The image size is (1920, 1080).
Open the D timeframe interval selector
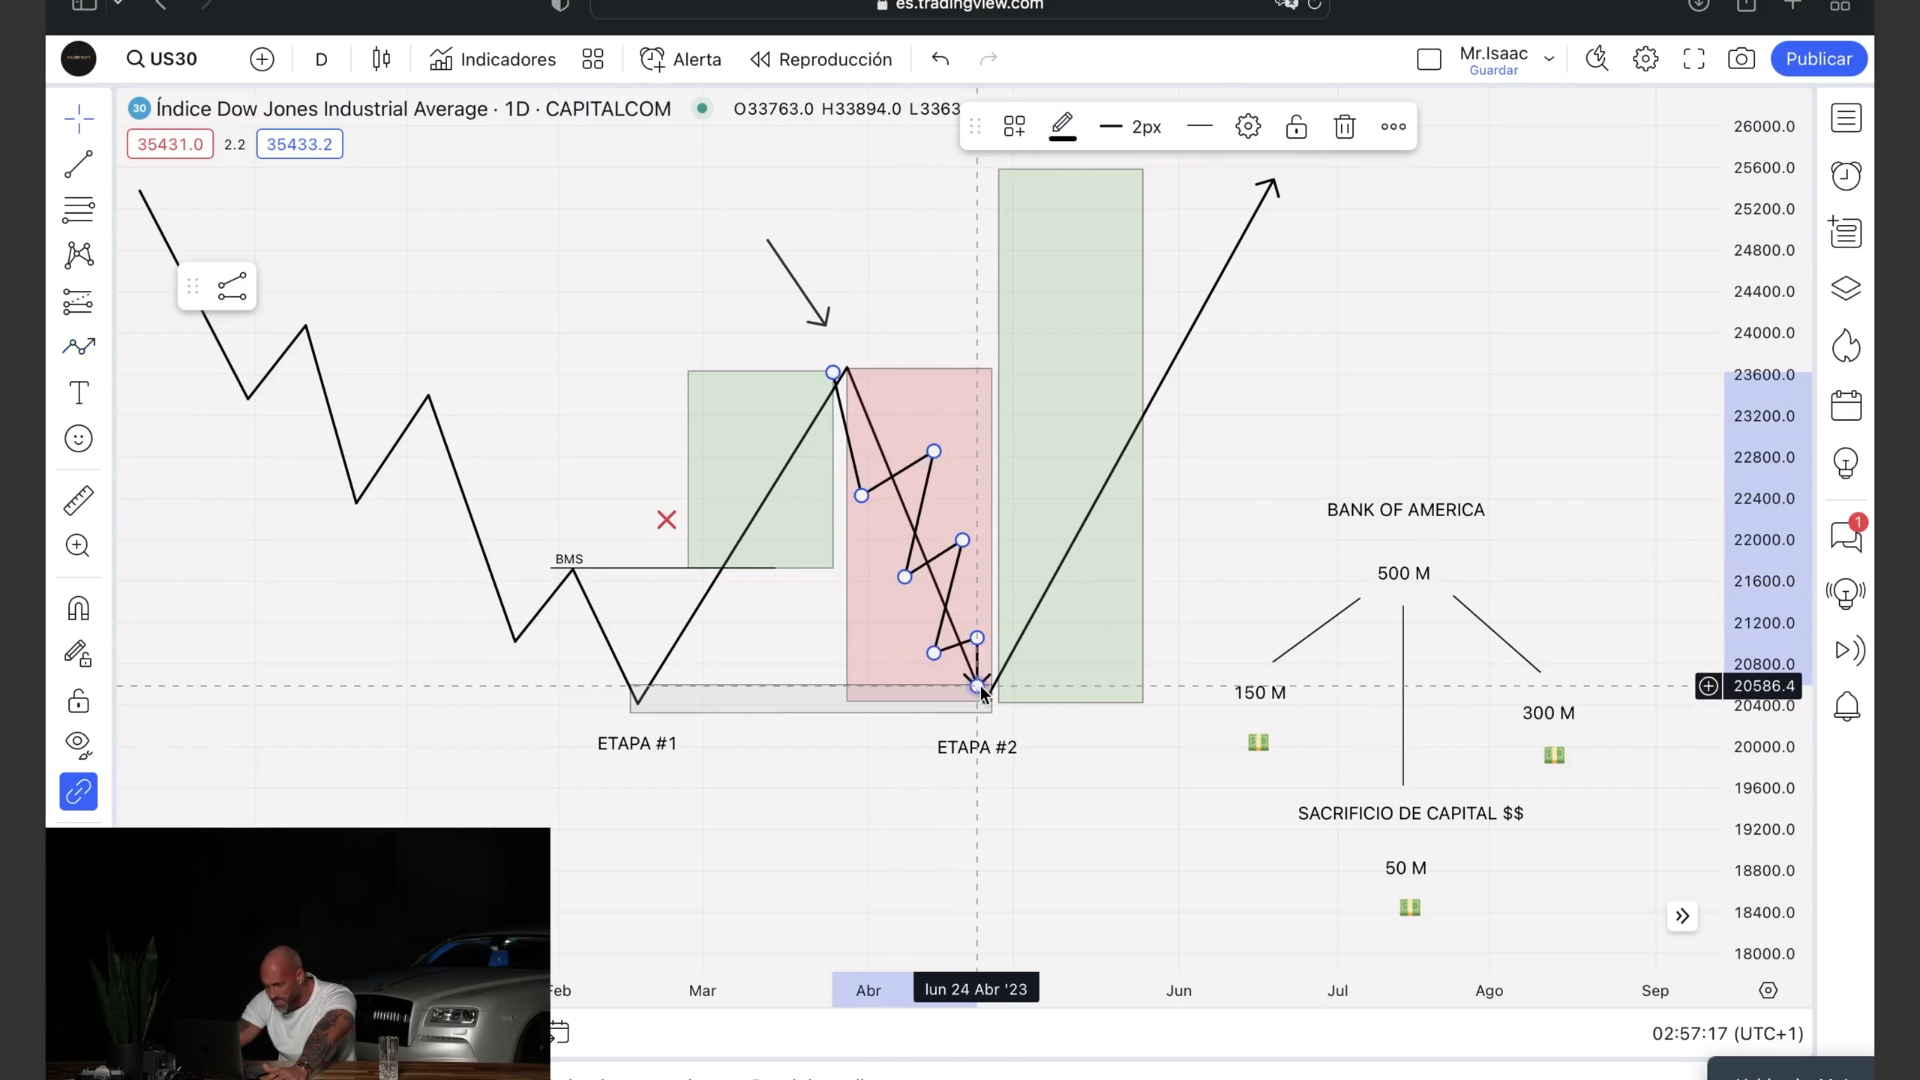321,59
